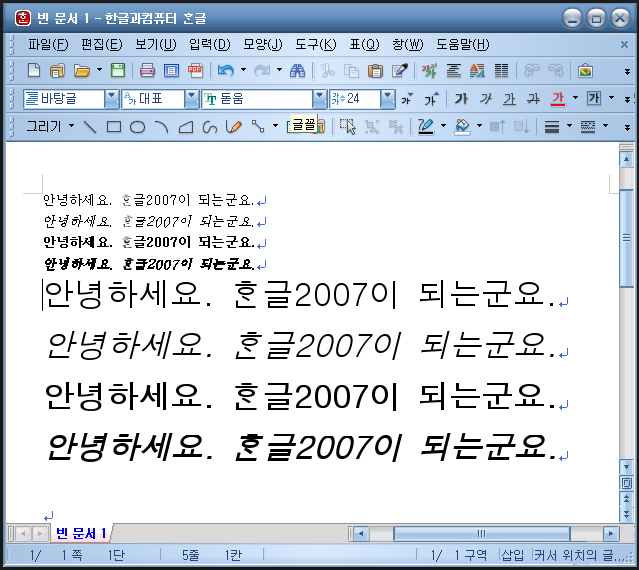Open the 보기(U) menu
This screenshot has height=570, width=639.
(x=156, y=44)
